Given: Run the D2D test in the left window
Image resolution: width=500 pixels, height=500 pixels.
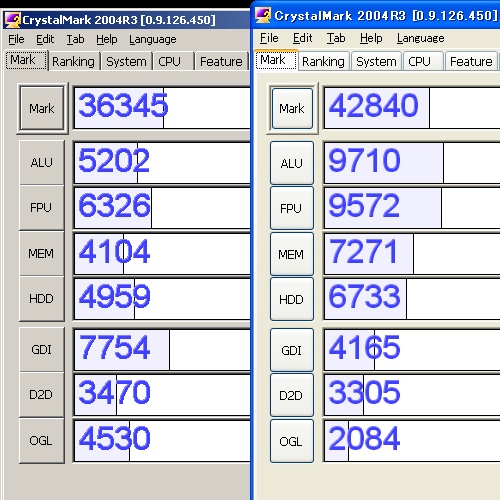Looking at the screenshot, I should click(42, 395).
